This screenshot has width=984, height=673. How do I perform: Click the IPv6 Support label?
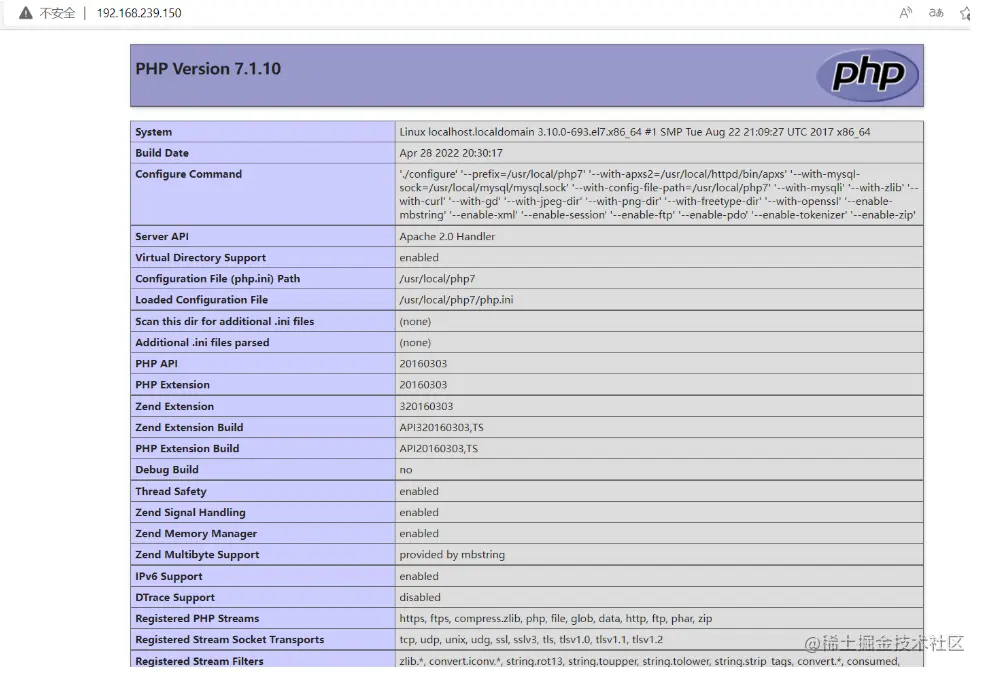coord(169,576)
